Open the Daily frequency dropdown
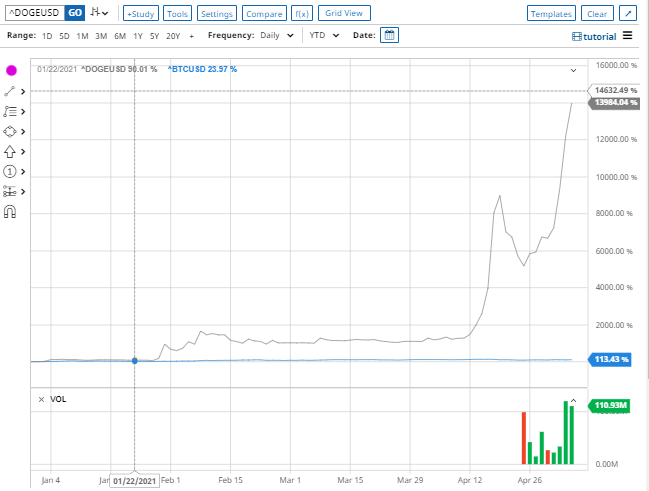 coord(277,36)
